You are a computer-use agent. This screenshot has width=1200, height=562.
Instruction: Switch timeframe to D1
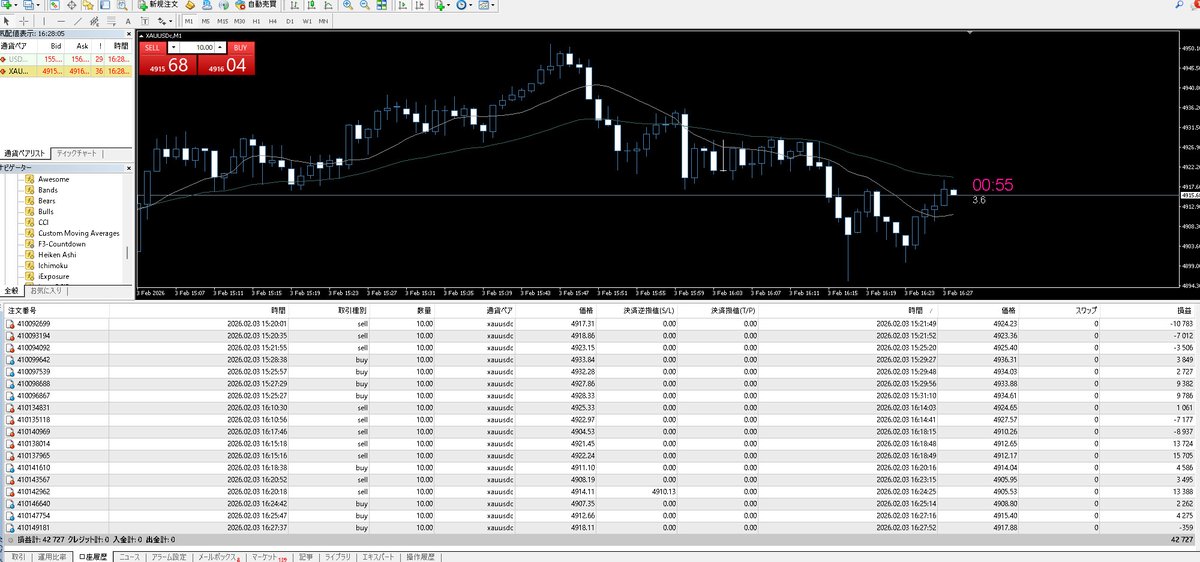click(x=290, y=21)
